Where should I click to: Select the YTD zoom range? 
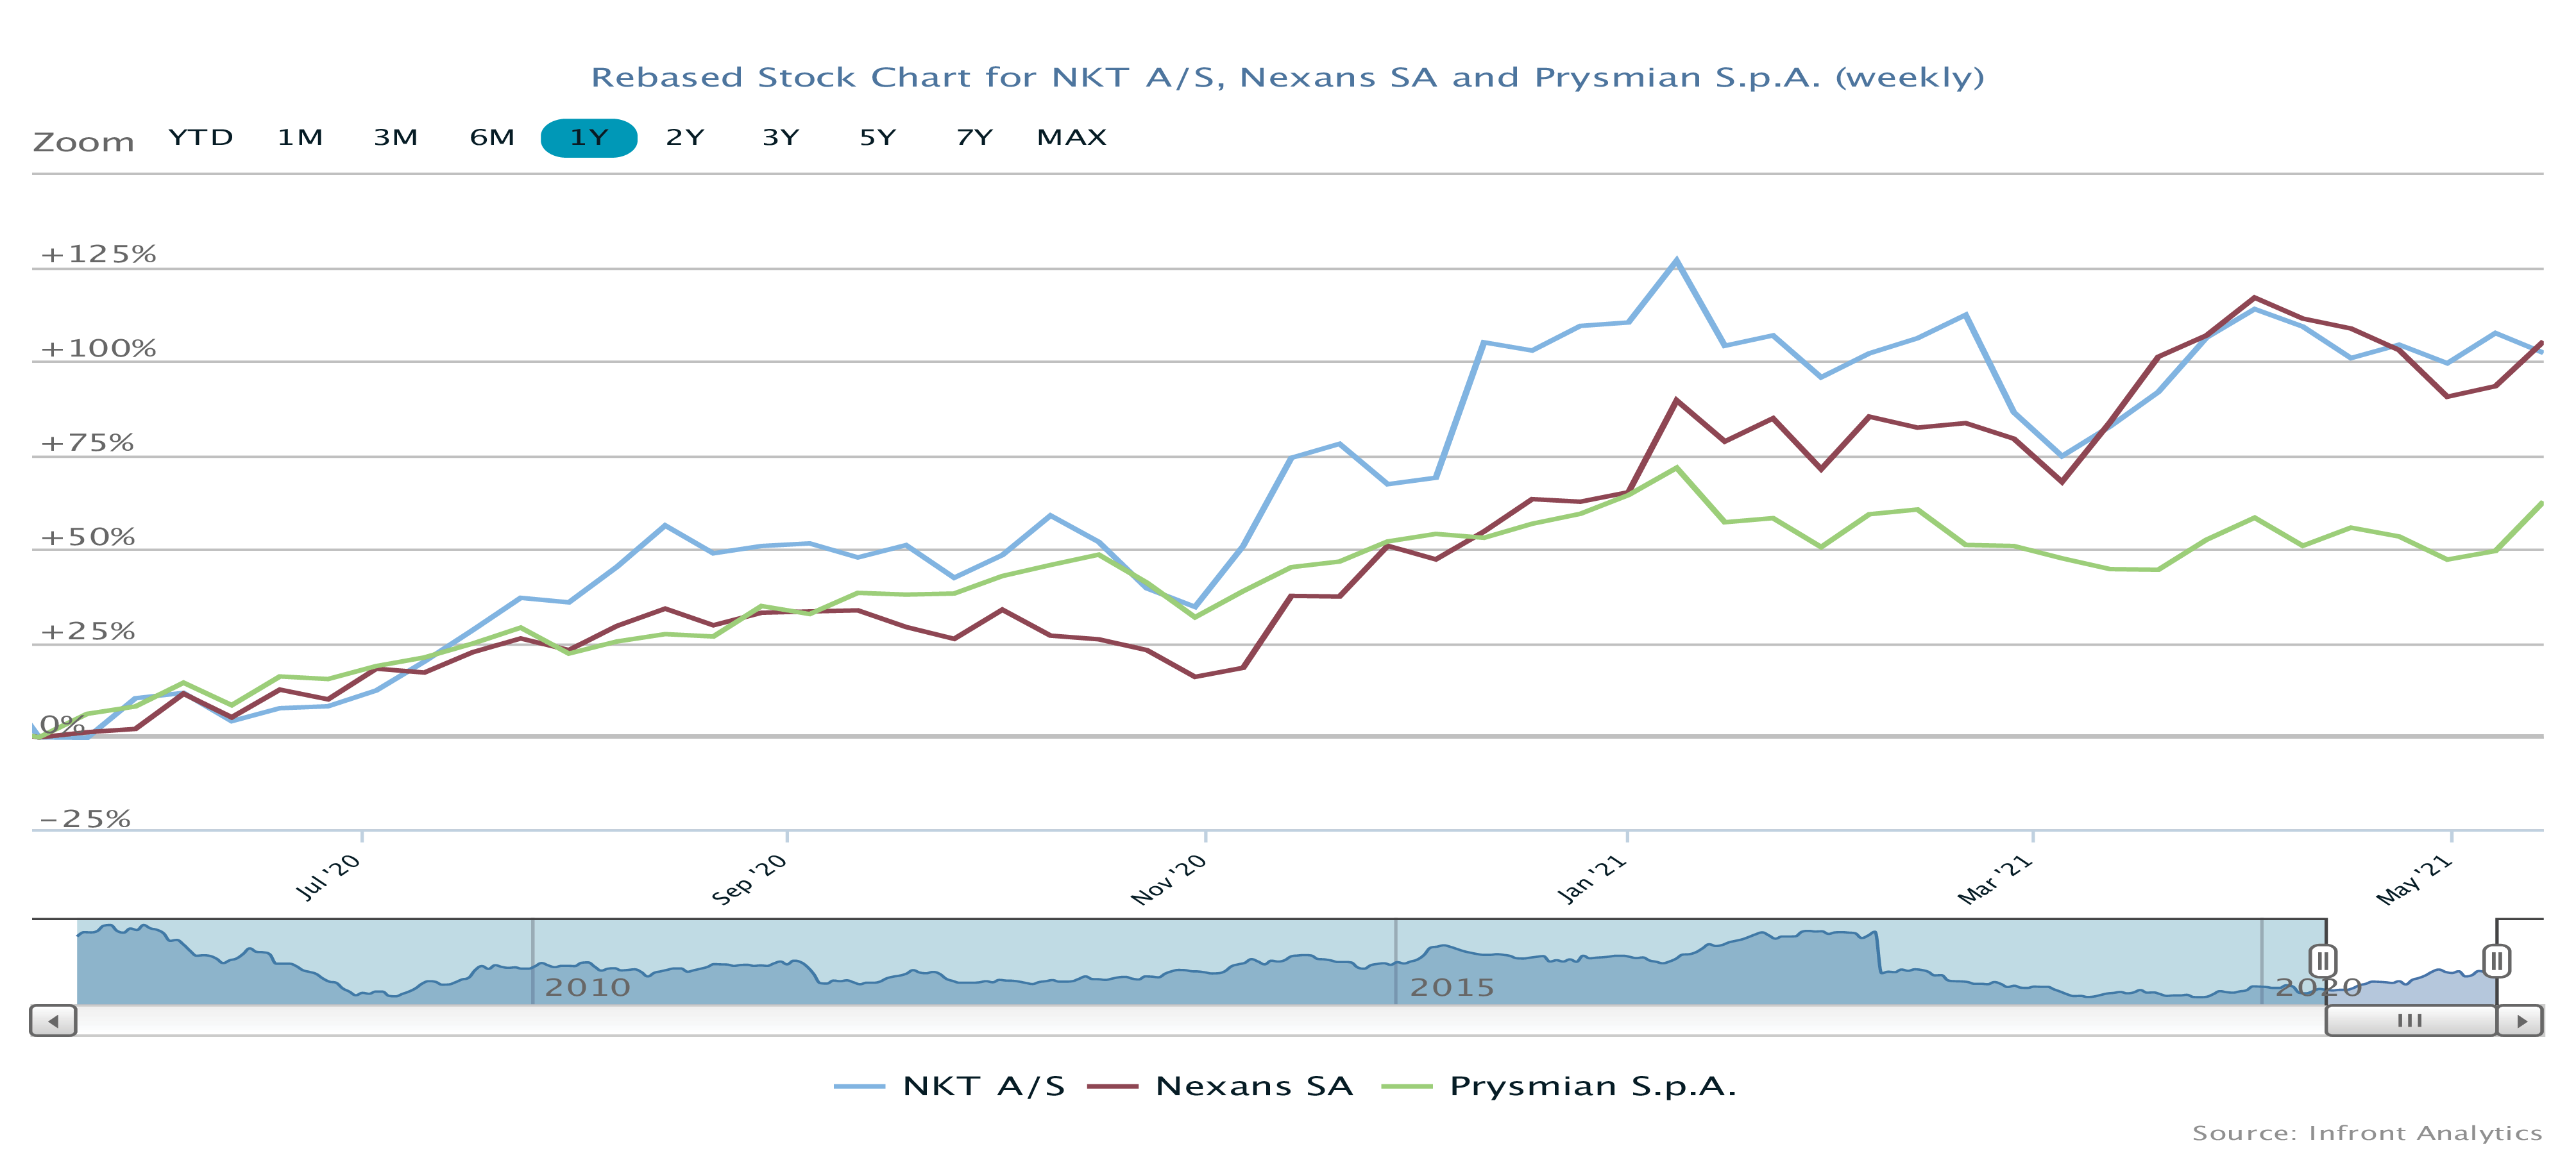point(200,138)
